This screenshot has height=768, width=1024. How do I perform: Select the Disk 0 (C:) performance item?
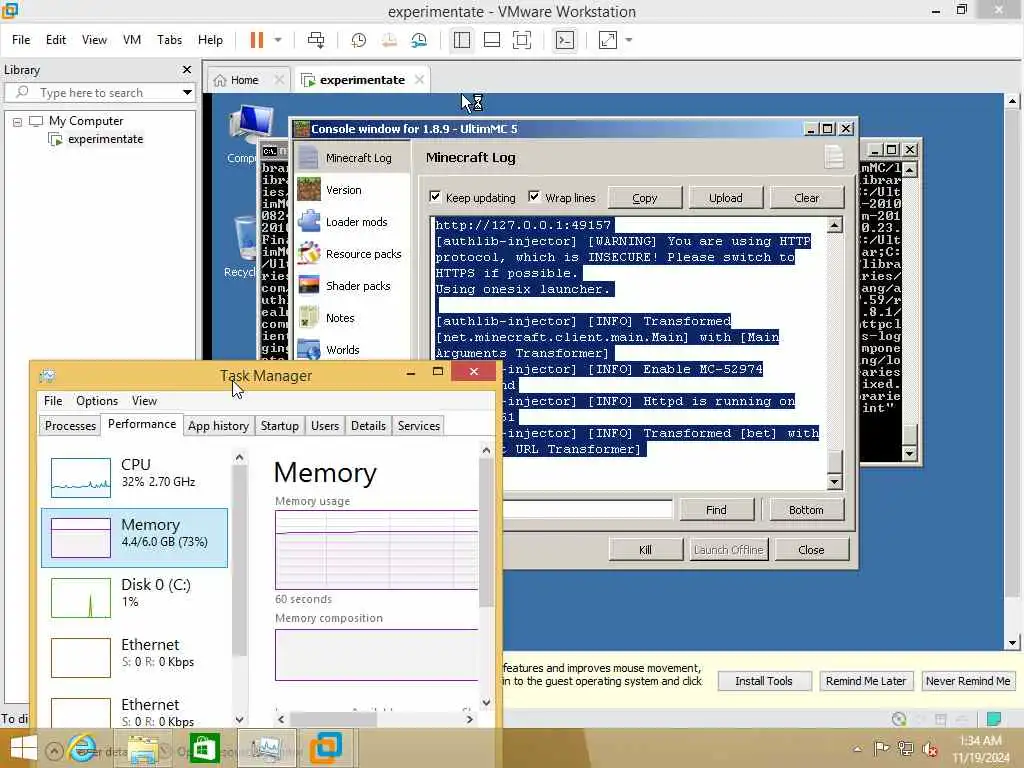coord(135,598)
